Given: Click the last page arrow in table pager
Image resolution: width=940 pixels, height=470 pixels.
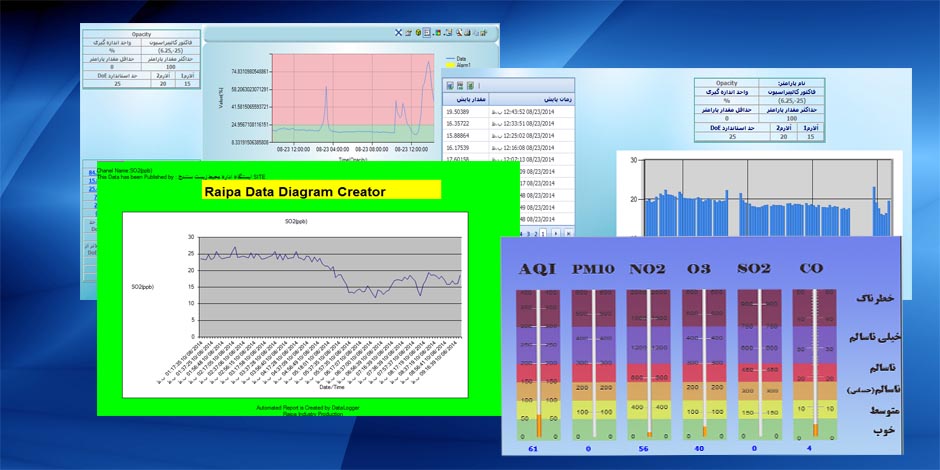Looking at the screenshot, I should [568, 233].
